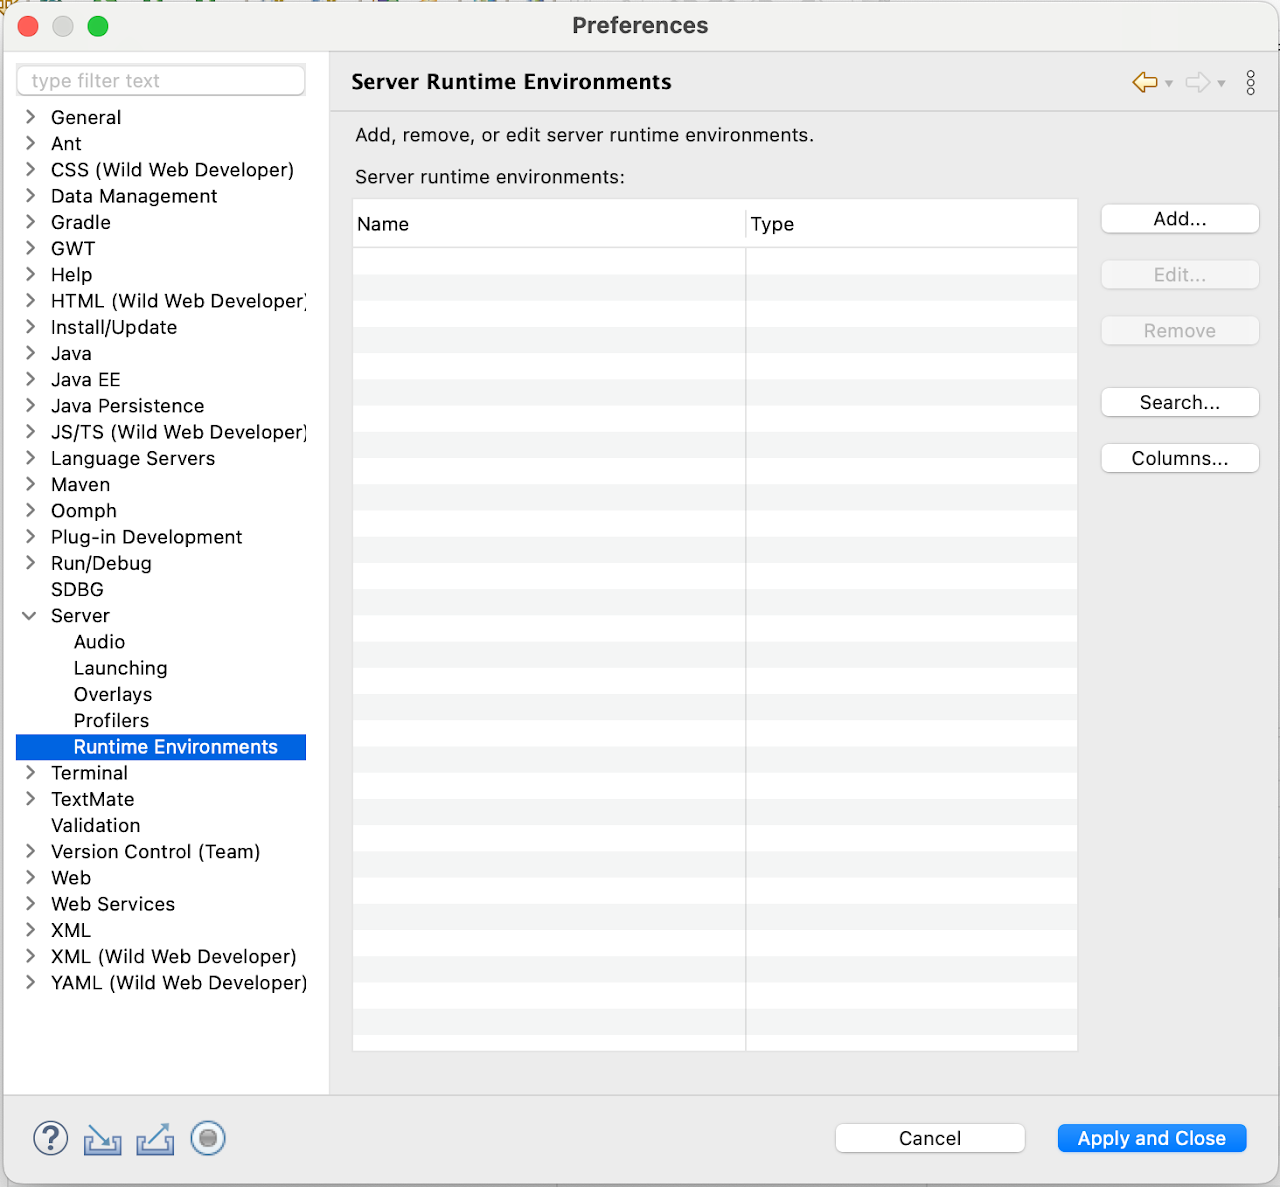Expand the Terminal node
Image resolution: width=1280 pixels, height=1187 pixels.
(30, 773)
